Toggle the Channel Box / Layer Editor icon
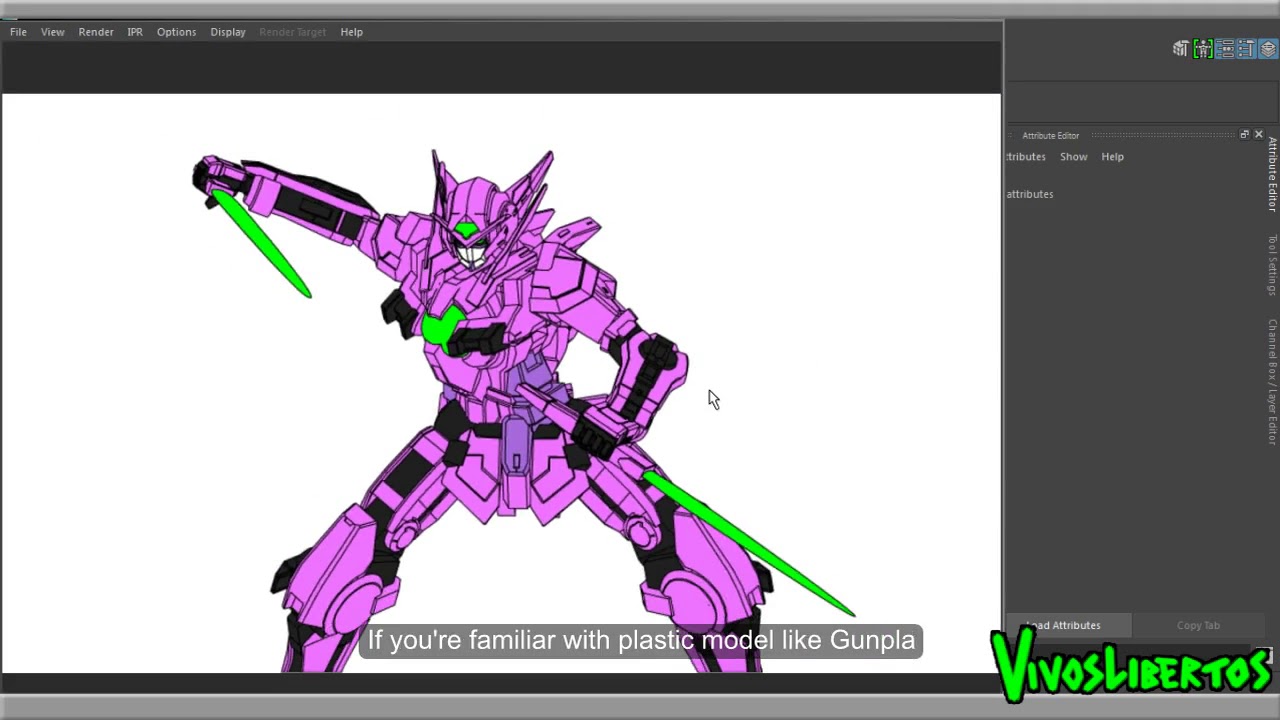Screen dimensions: 1280x720 click(1268, 48)
